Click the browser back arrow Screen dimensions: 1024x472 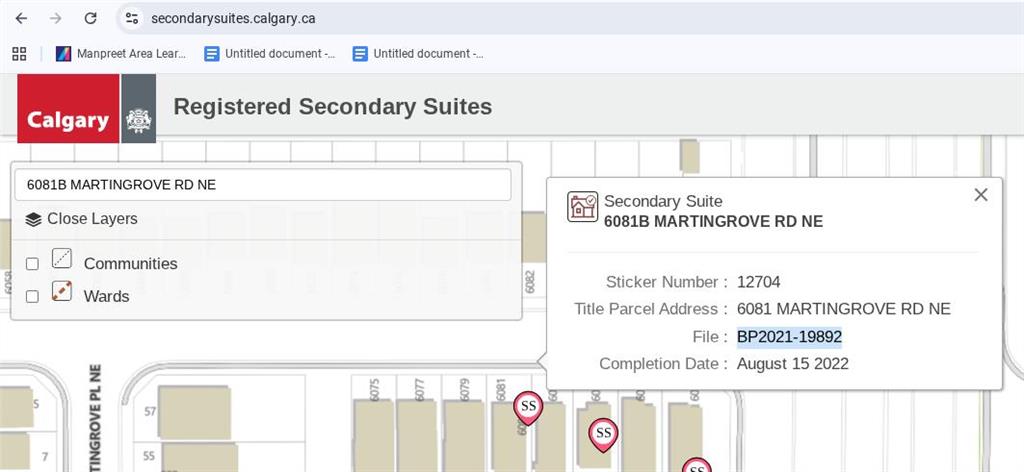21,18
